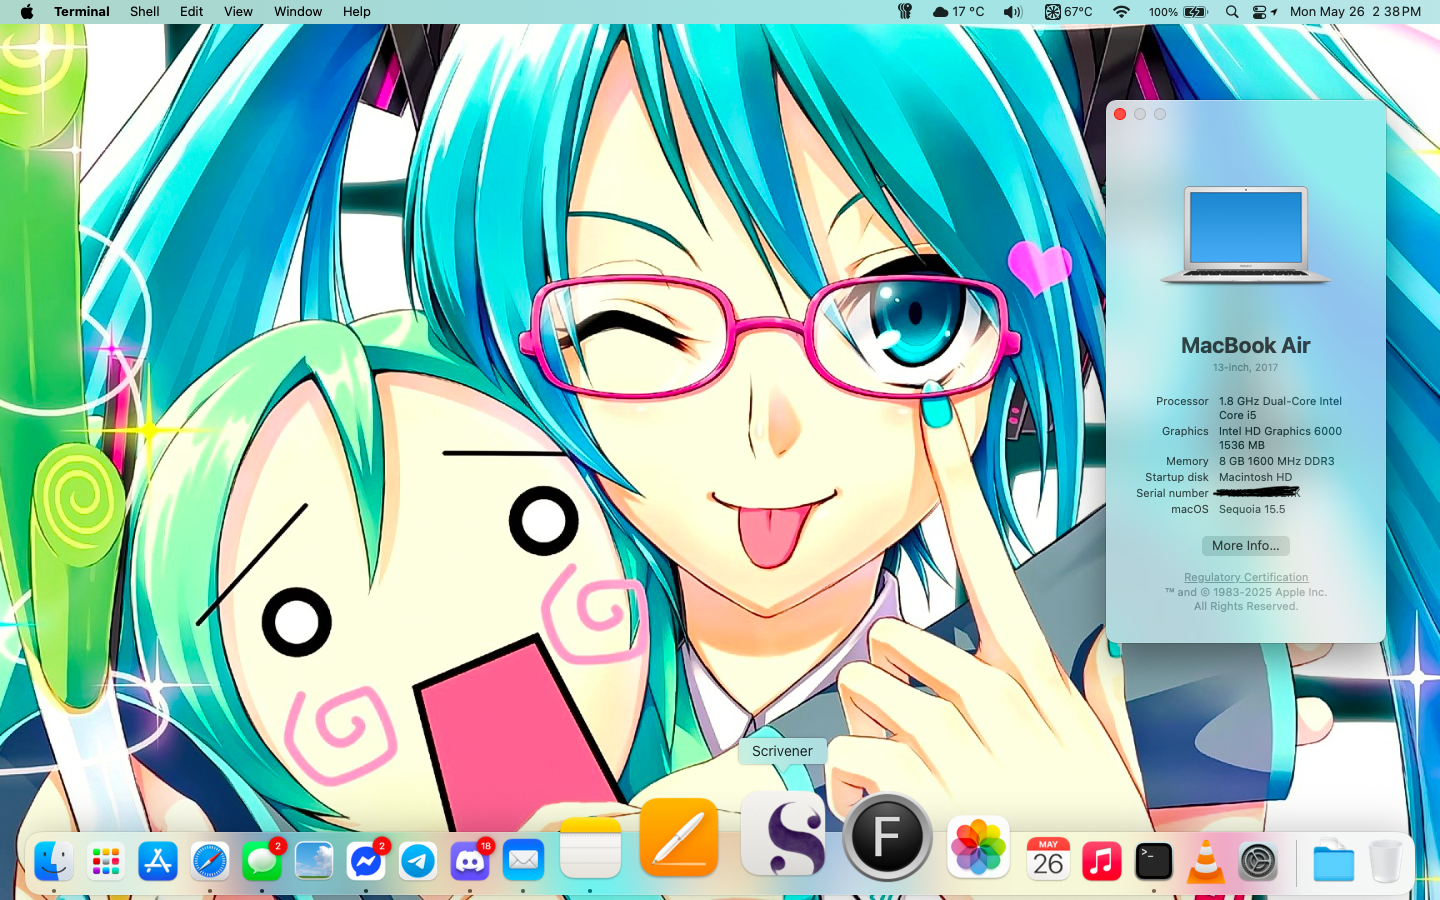Close the About This Mac window

tap(1120, 114)
